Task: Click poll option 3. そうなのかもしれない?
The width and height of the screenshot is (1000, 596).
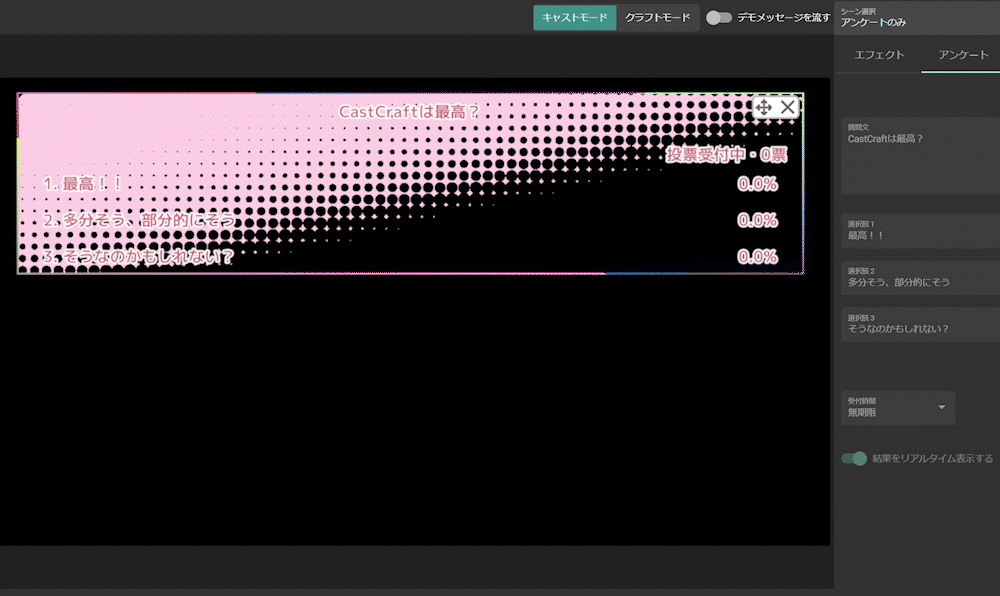Action: (x=138, y=257)
